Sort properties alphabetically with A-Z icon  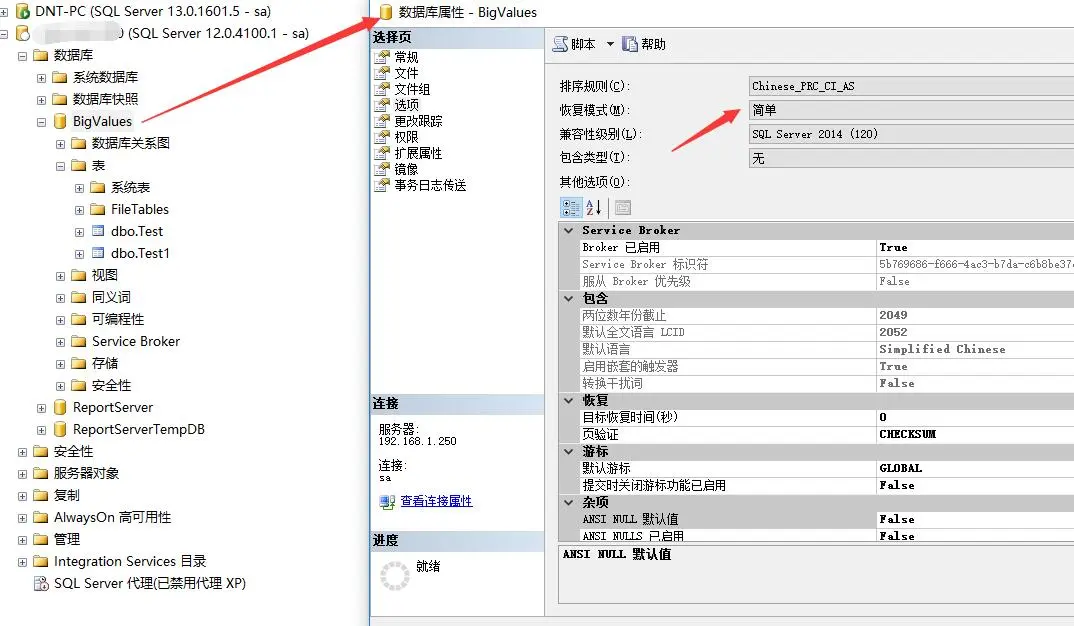pos(593,208)
